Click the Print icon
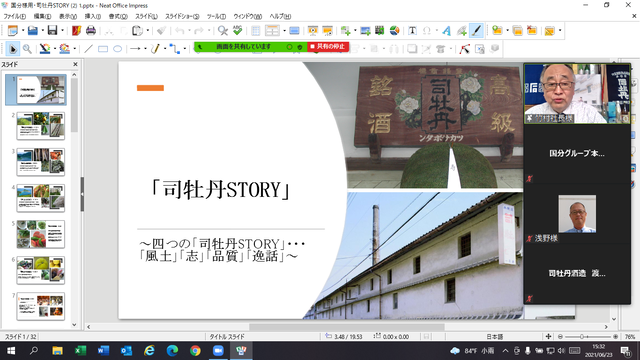This screenshot has width=640, height=360. coord(91,31)
